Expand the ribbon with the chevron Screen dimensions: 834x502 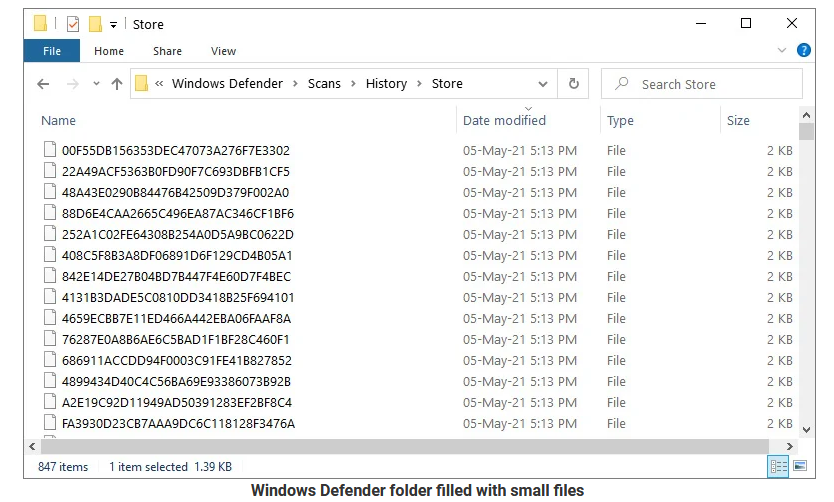coord(782,51)
